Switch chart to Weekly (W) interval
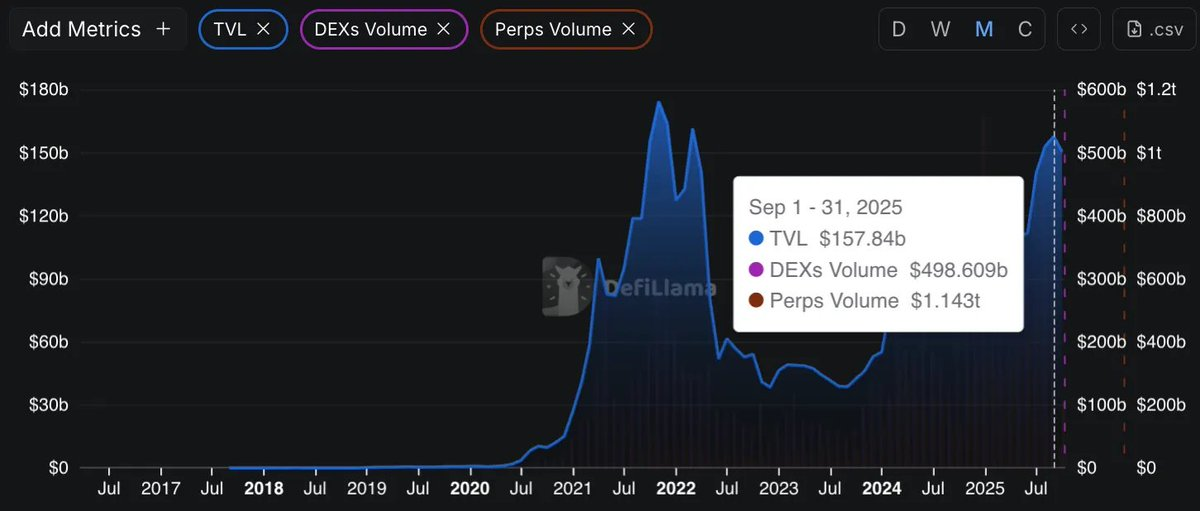 coord(940,29)
